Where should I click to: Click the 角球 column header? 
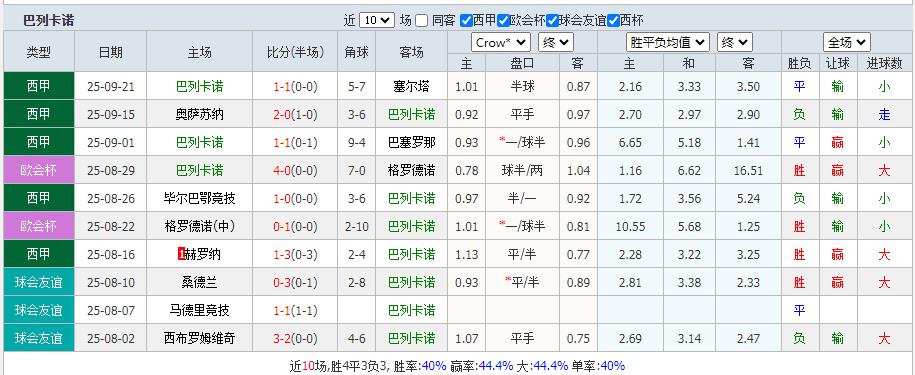coord(357,52)
